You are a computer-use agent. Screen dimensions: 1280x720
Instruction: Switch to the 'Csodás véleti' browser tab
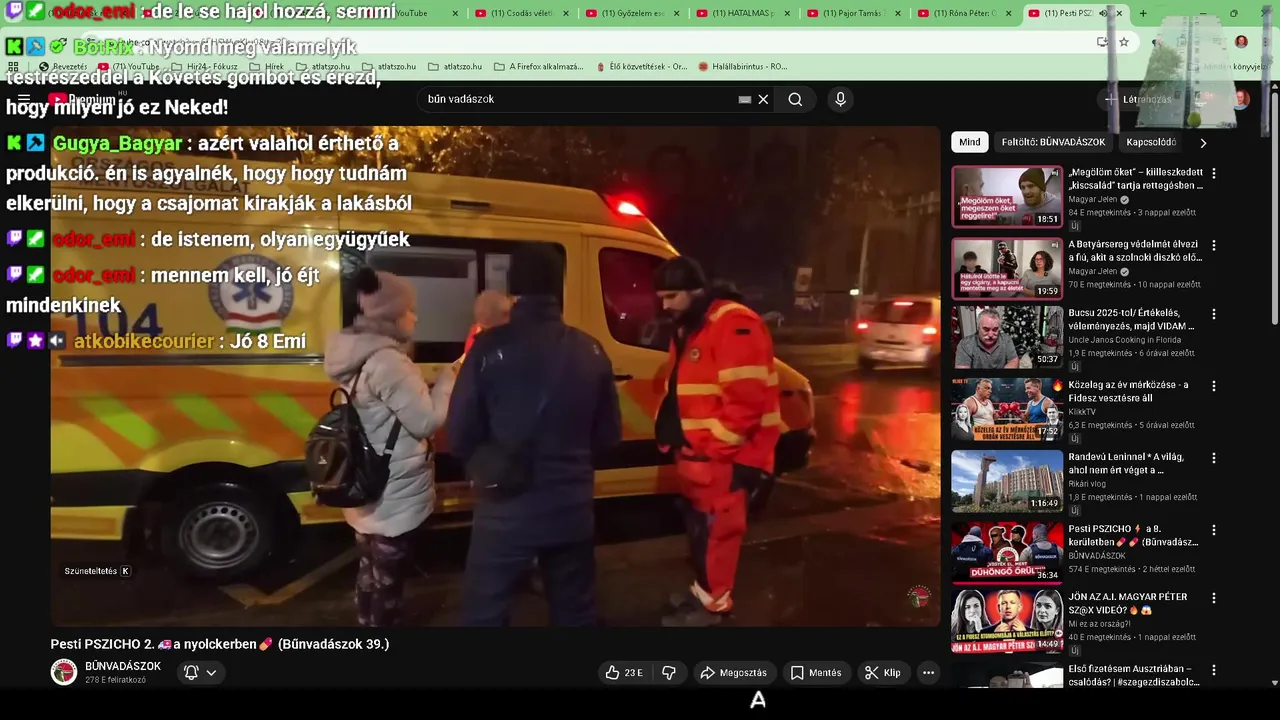click(520, 13)
